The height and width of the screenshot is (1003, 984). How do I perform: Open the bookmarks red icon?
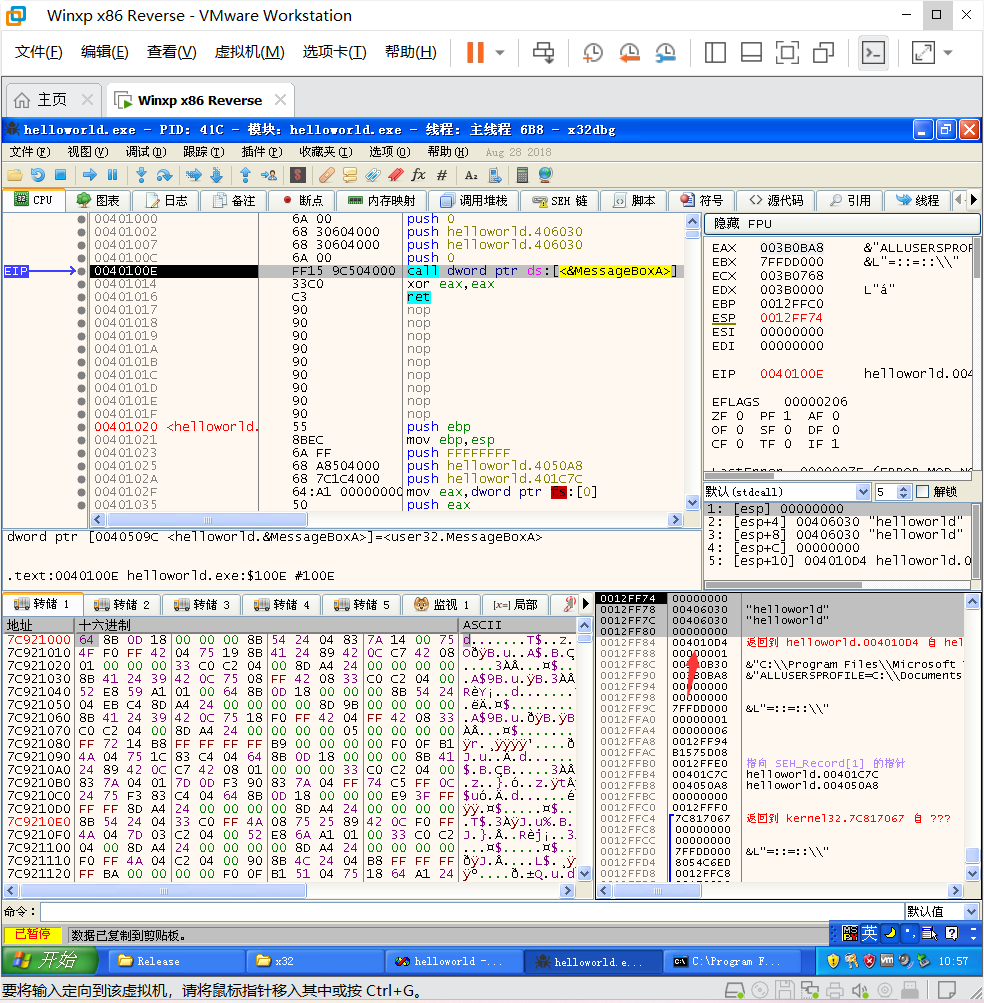395,175
